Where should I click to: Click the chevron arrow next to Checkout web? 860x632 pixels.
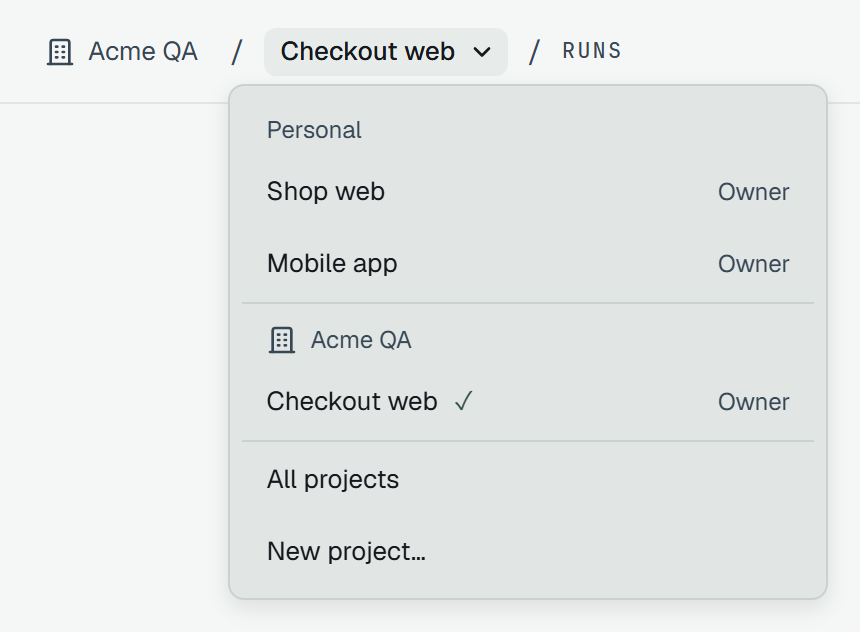[x=482, y=52]
